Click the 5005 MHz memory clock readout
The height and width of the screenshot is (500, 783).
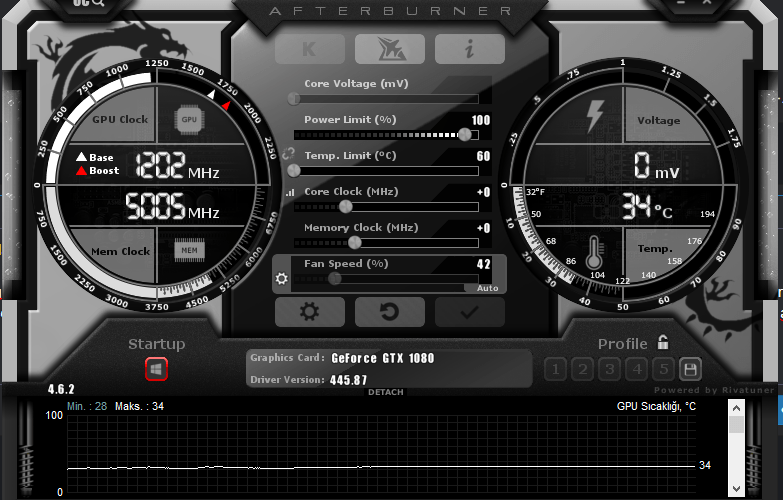tap(172, 206)
